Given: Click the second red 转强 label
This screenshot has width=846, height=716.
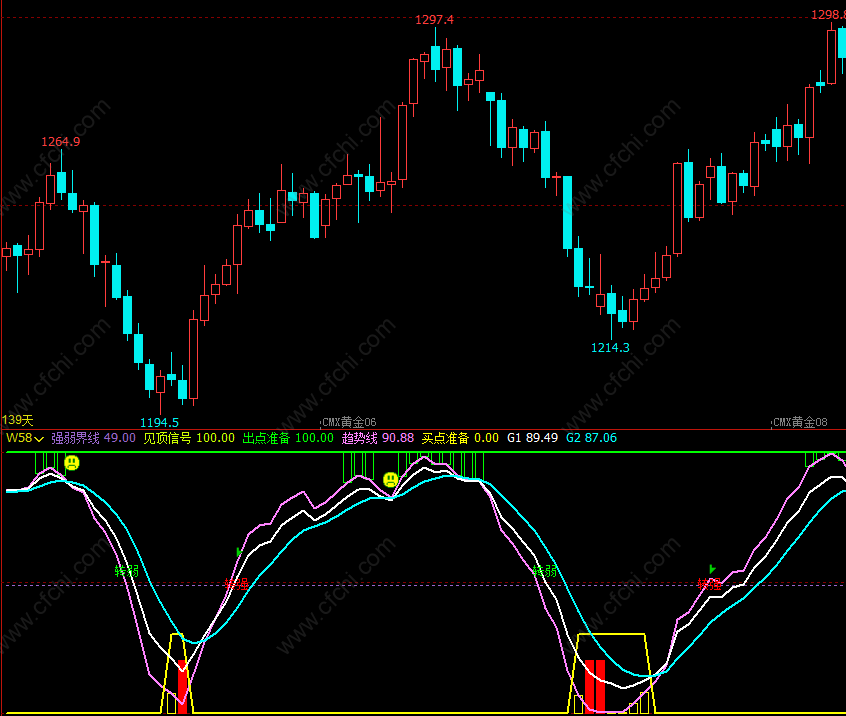Looking at the screenshot, I should click(x=709, y=584).
